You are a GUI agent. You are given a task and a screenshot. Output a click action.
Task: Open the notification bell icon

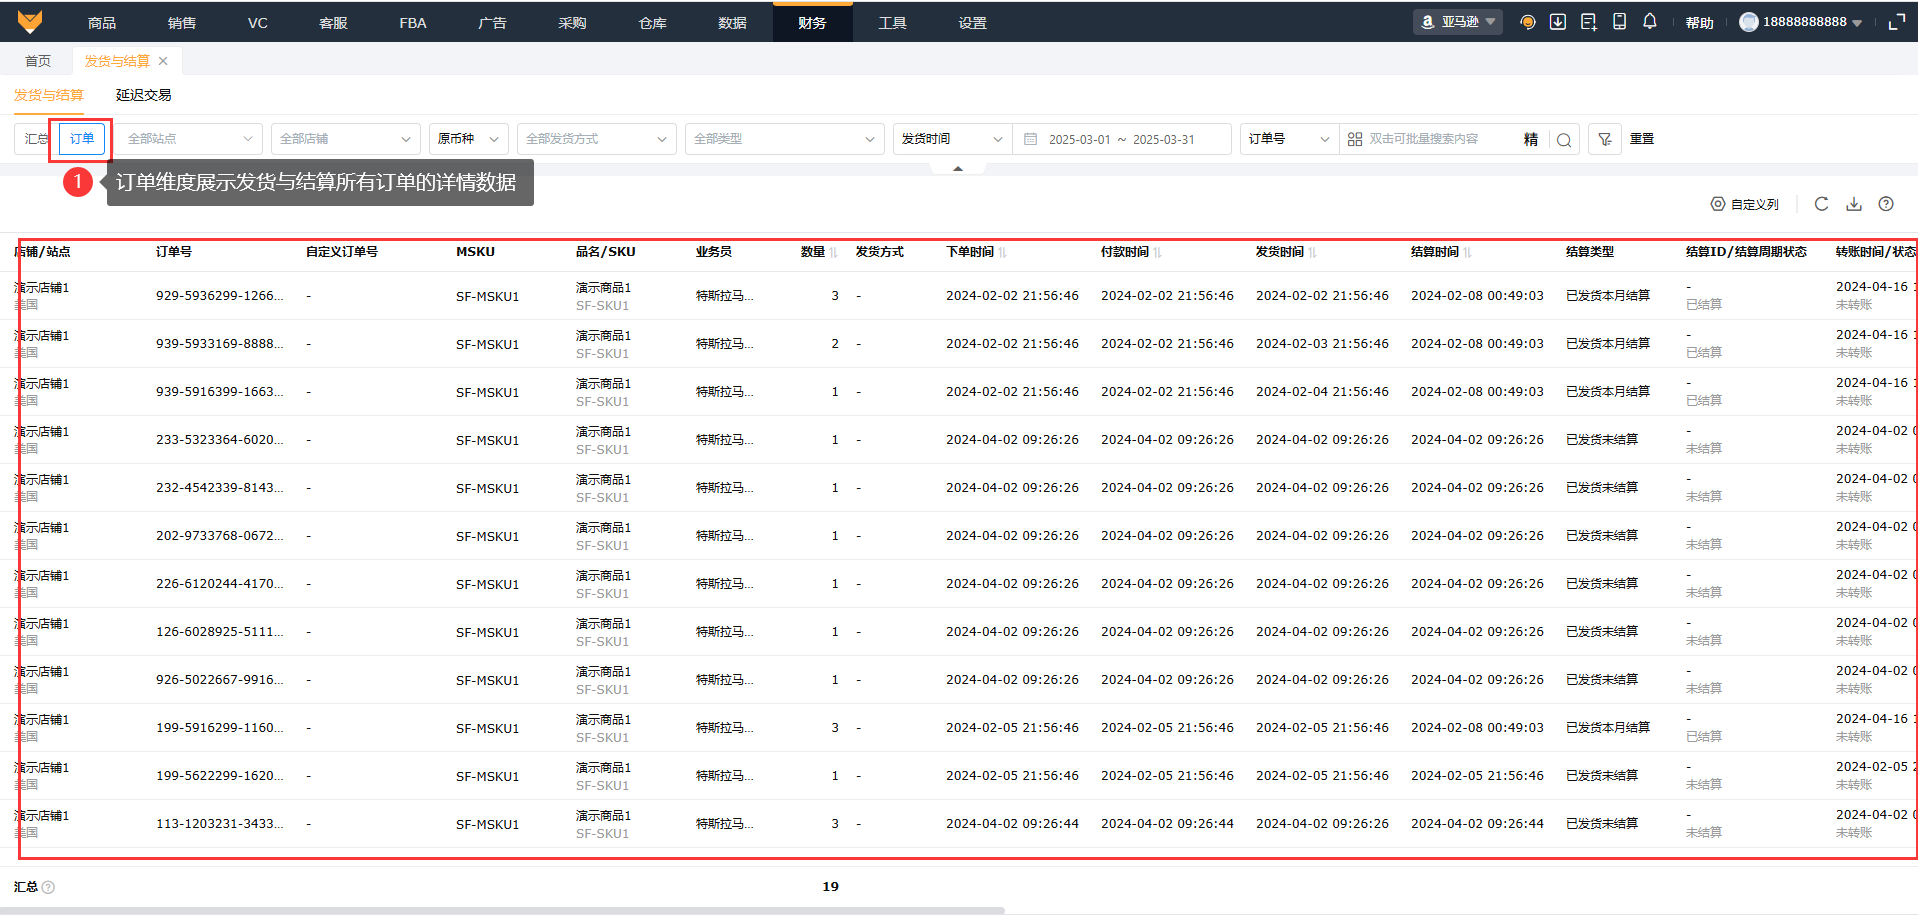1650,22
